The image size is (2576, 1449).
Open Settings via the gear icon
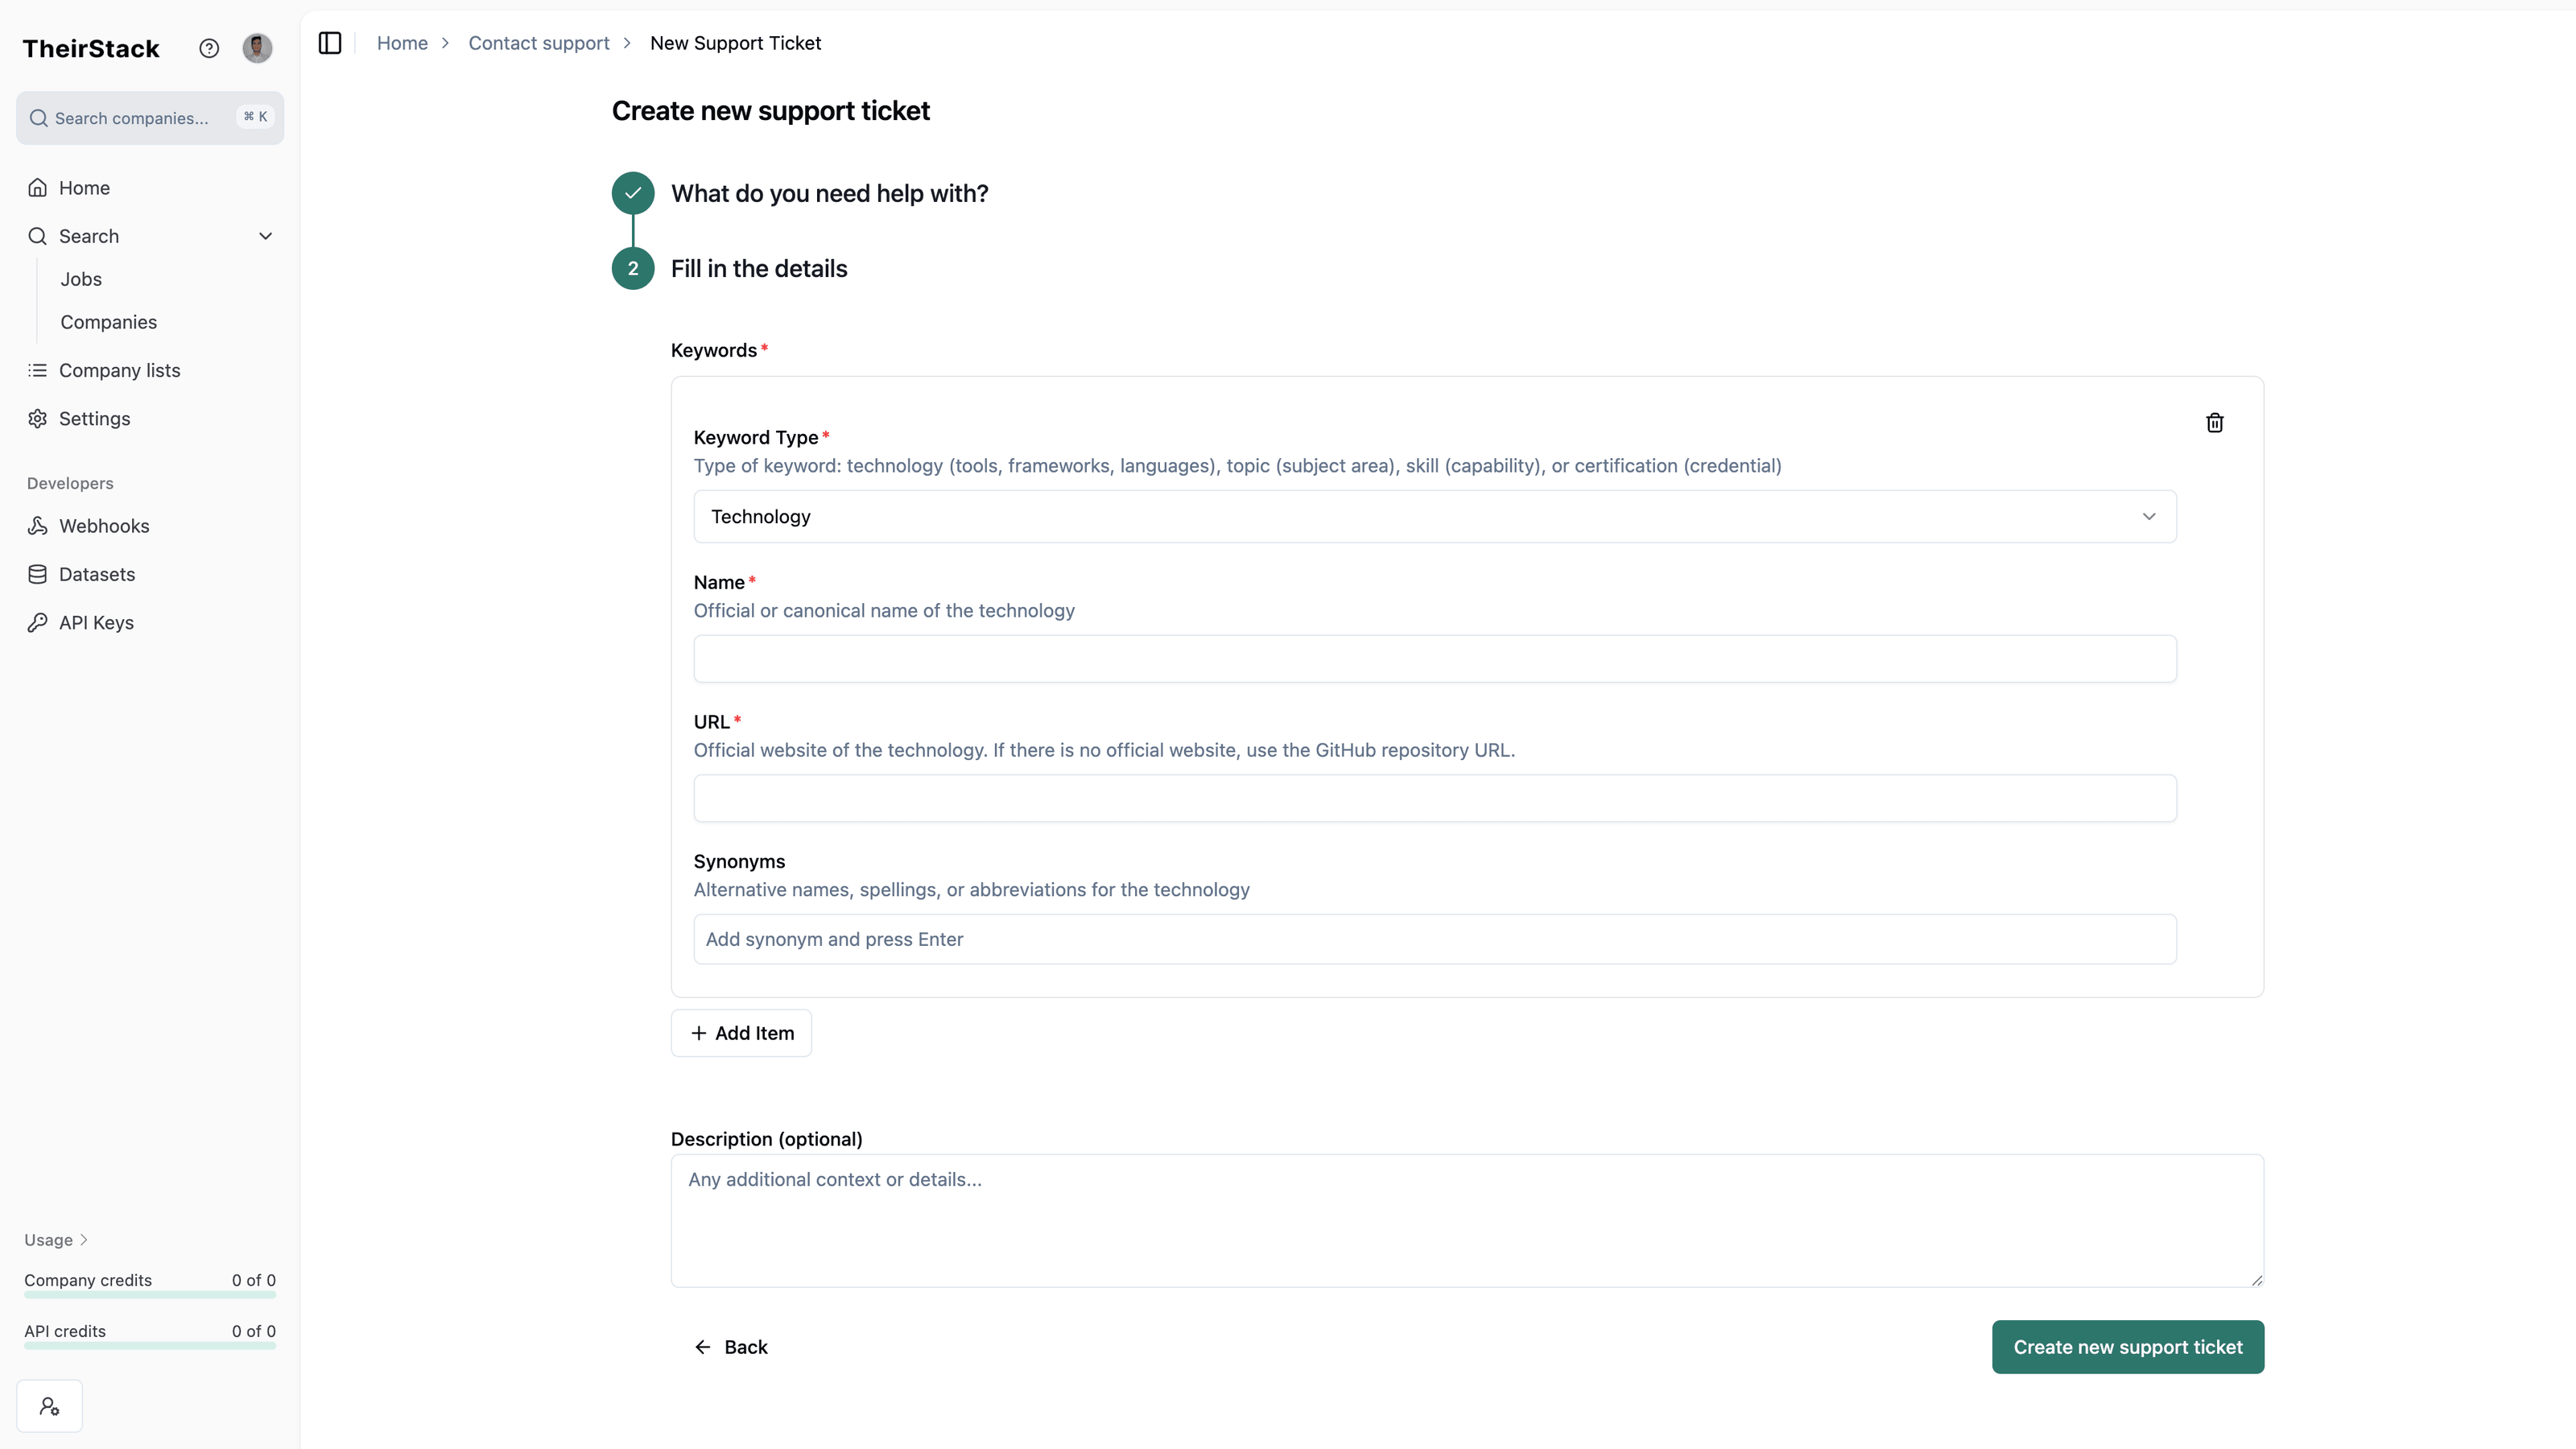(37, 418)
